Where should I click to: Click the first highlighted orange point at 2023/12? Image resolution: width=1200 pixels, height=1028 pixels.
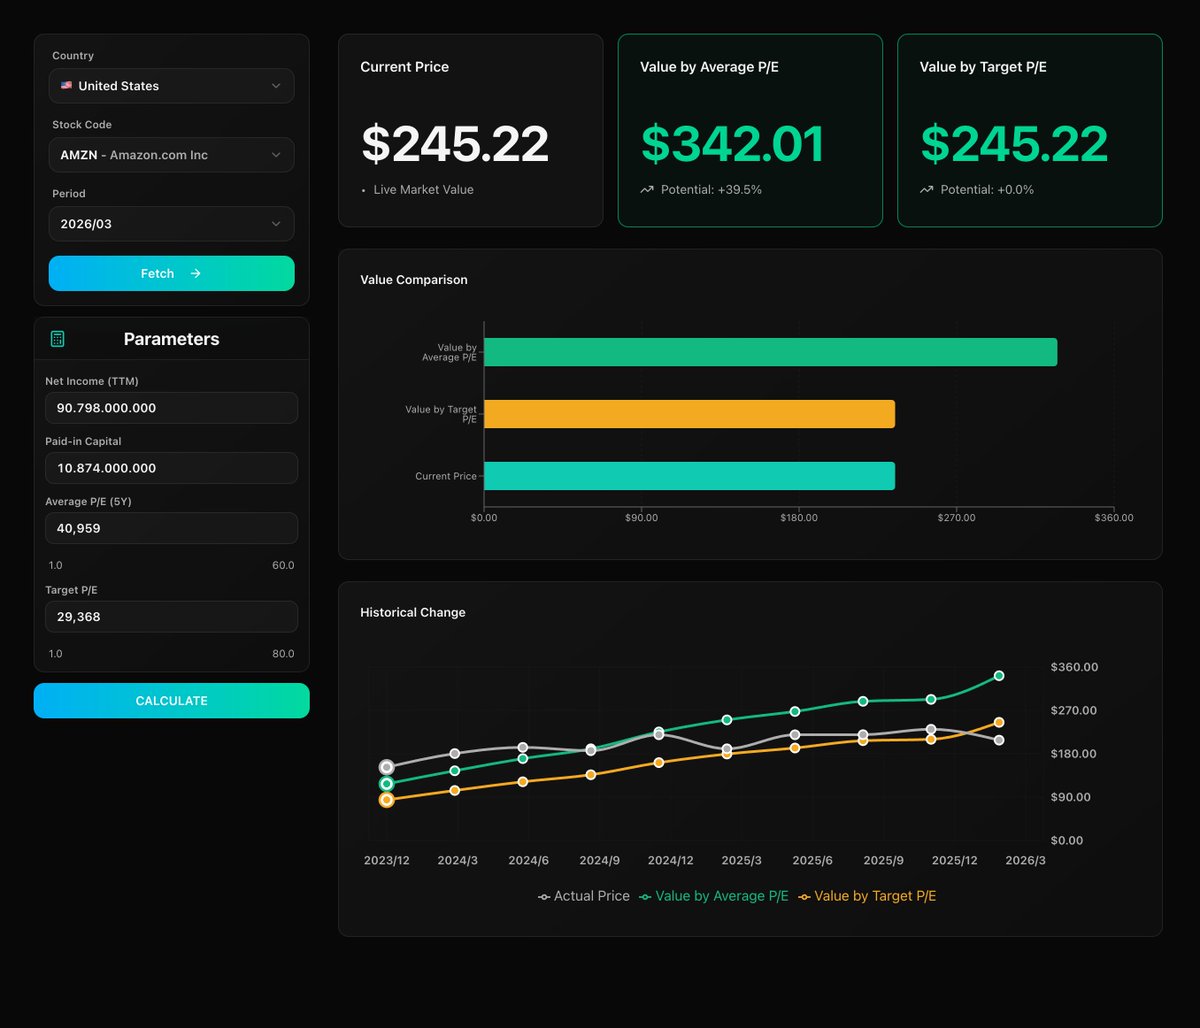pos(387,800)
